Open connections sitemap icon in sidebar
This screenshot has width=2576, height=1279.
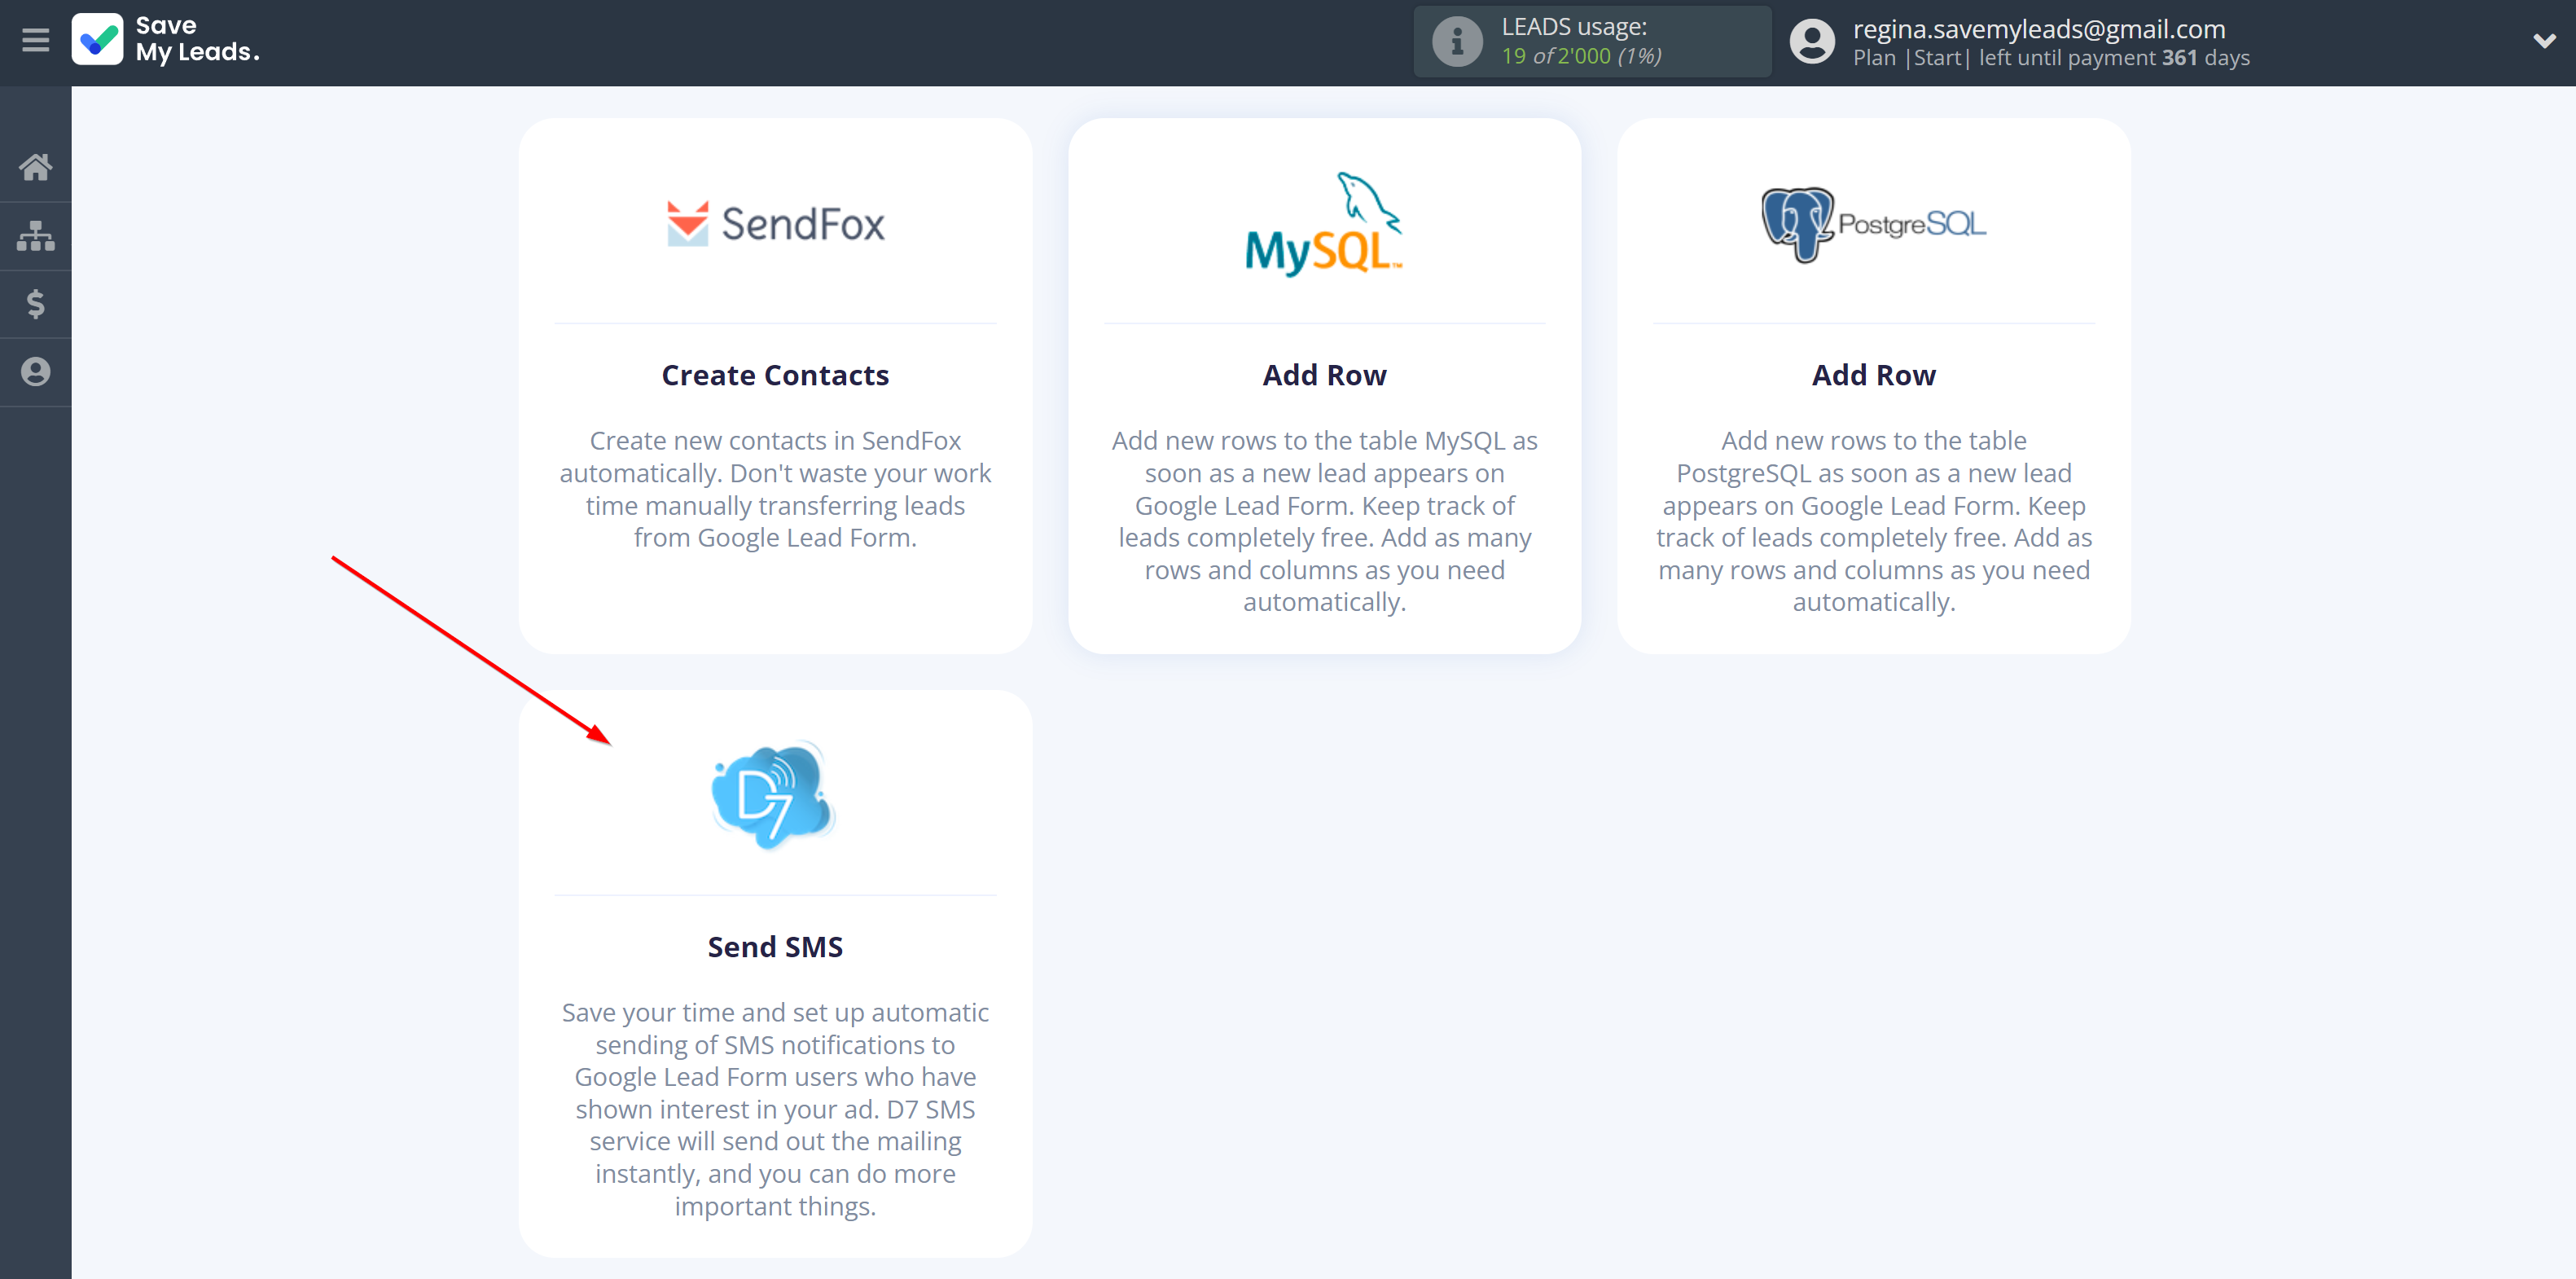click(x=35, y=236)
